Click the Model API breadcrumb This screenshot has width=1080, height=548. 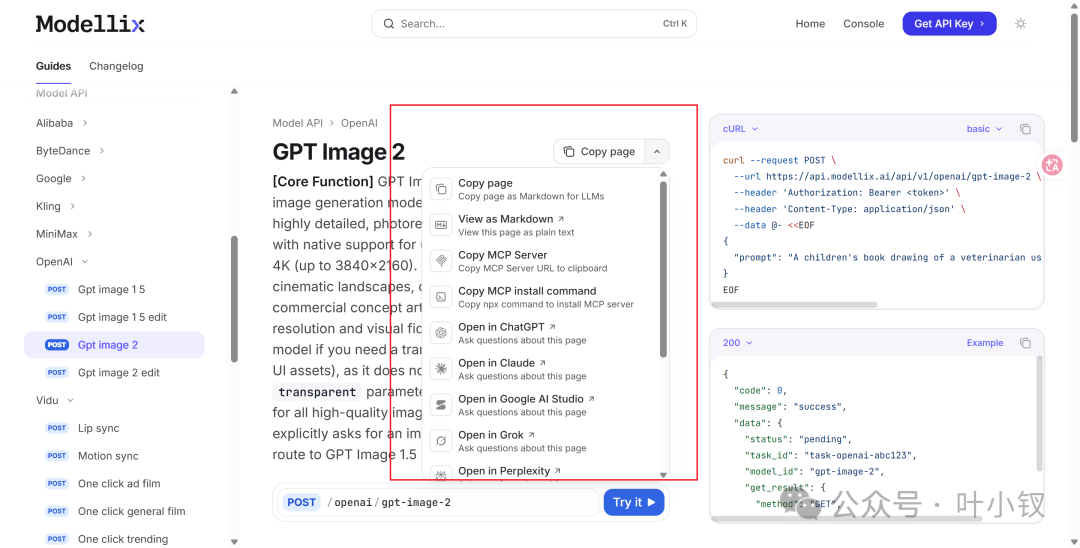coord(298,123)
